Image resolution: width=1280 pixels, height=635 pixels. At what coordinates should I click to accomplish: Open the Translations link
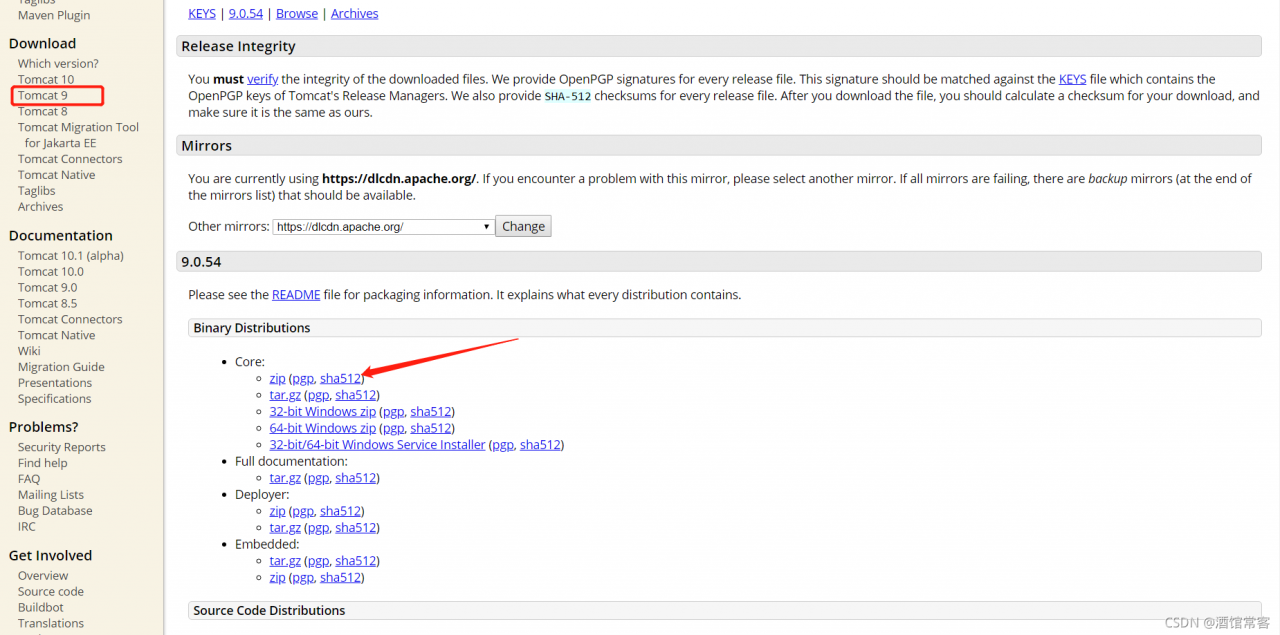pos(51,624)
